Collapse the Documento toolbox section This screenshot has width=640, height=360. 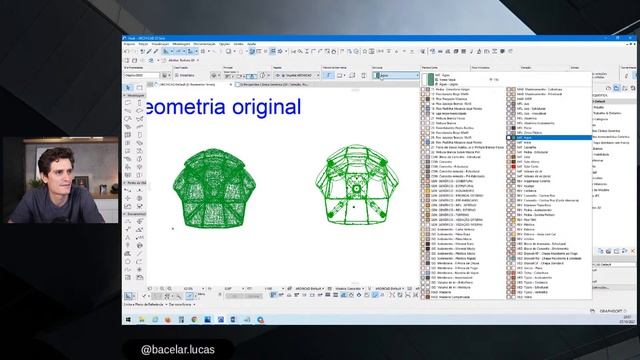point(134,214)
